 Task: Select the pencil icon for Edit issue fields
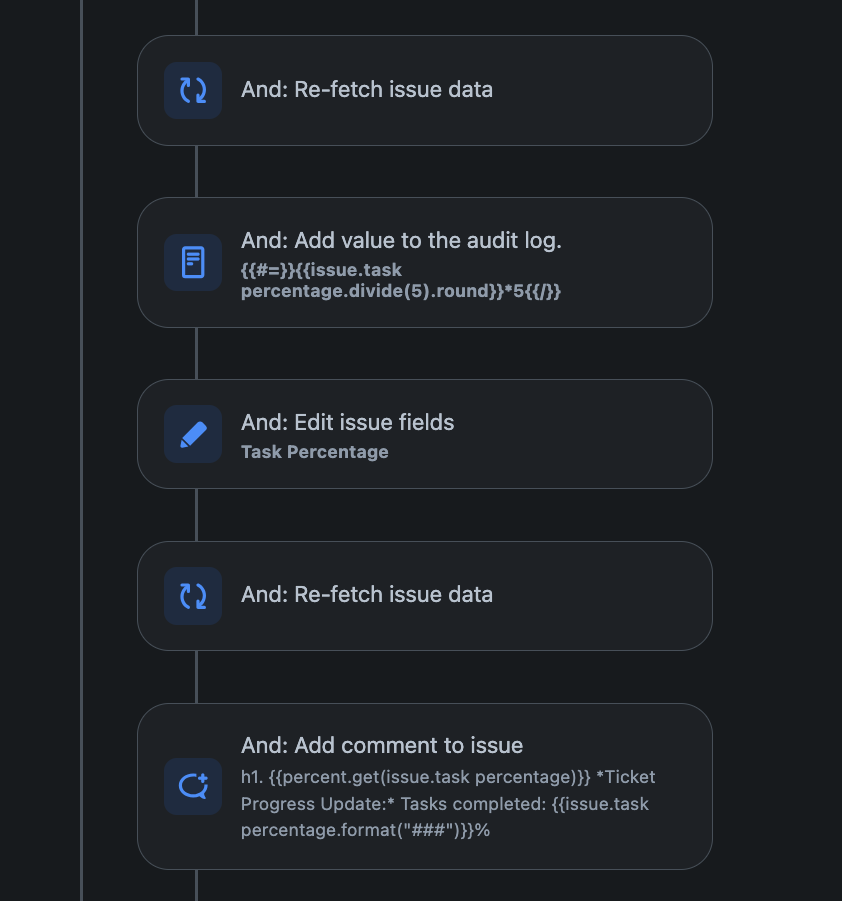point(193,434)
